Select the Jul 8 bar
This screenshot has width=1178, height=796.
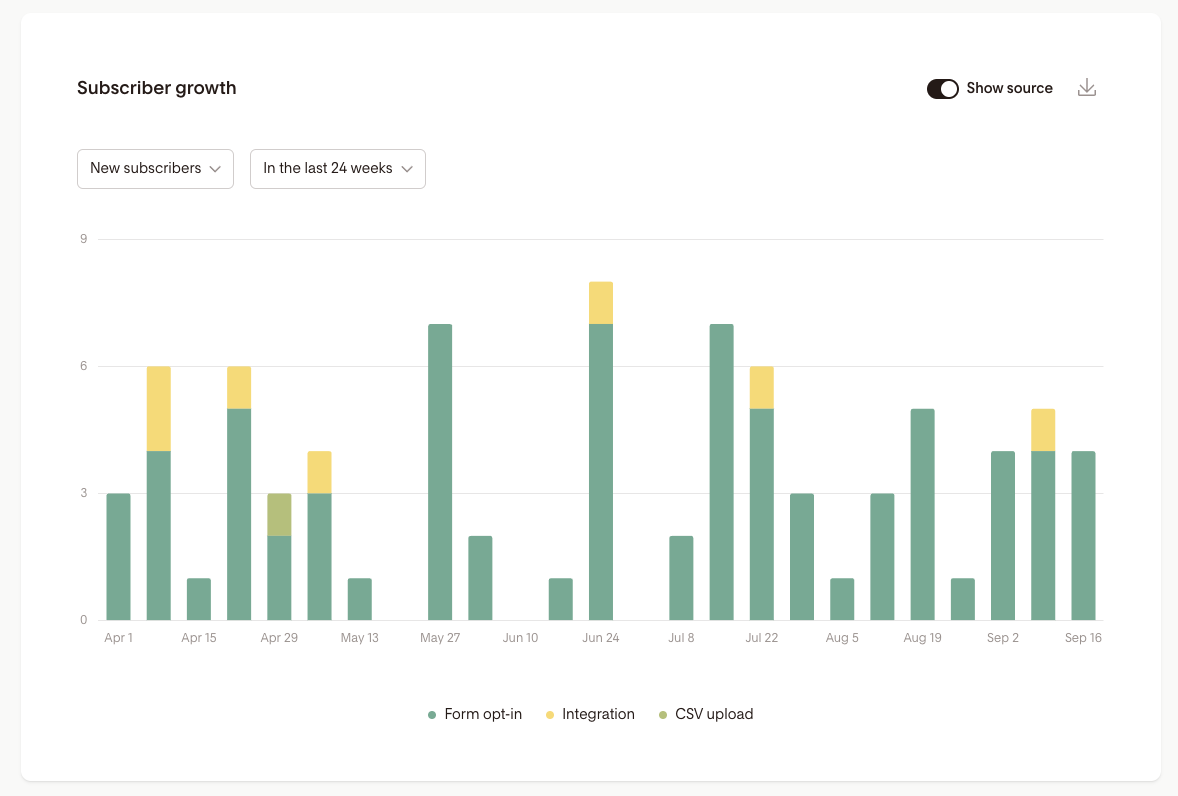(x=681, y=580)
